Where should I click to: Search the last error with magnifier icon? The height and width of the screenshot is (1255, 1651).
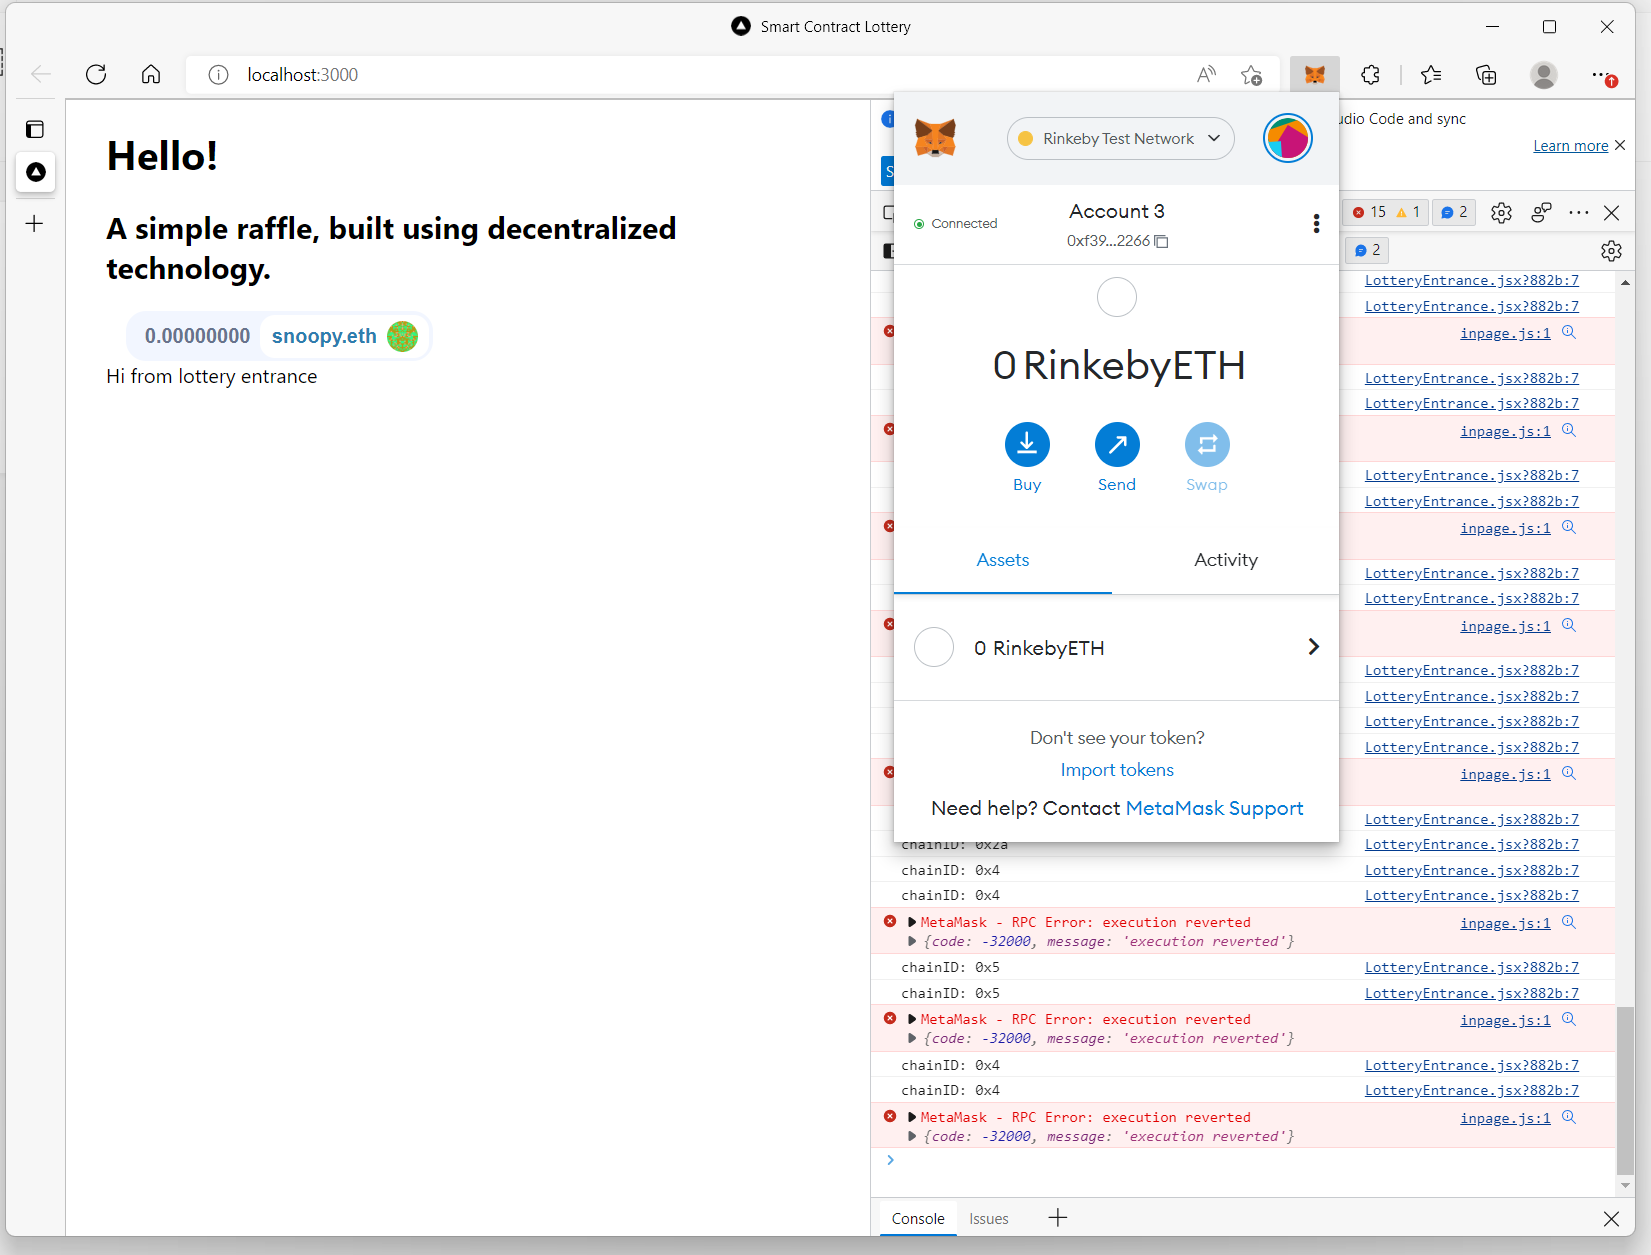1569,1117
